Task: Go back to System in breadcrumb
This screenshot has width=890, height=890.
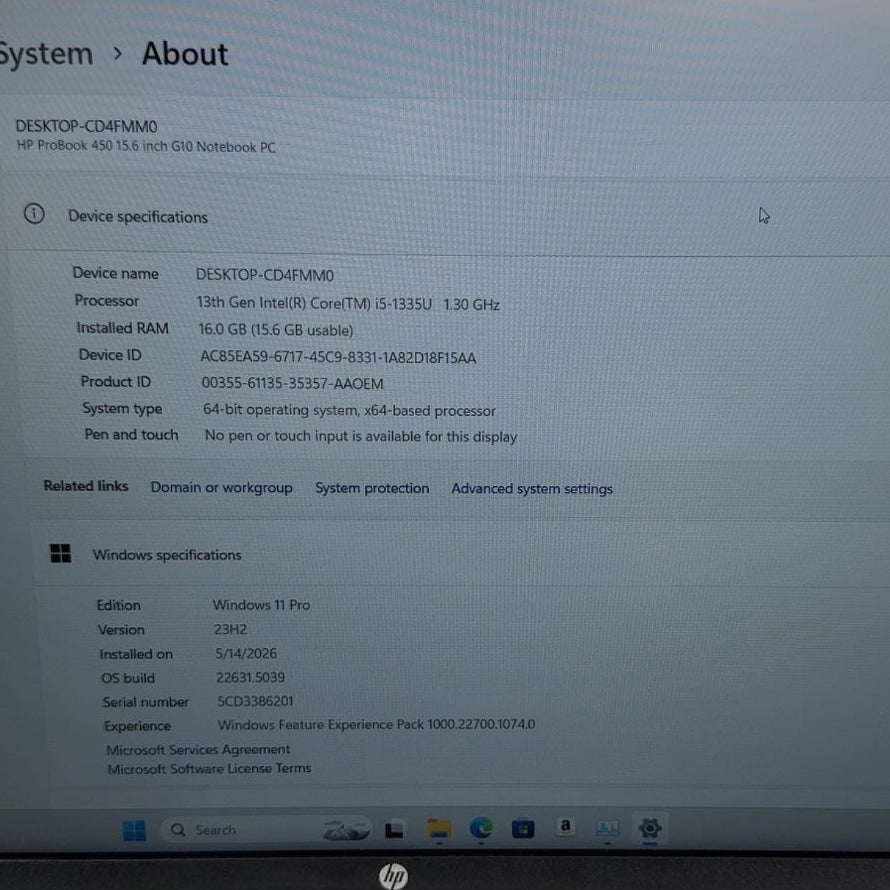Action: [x=45, y=54]
